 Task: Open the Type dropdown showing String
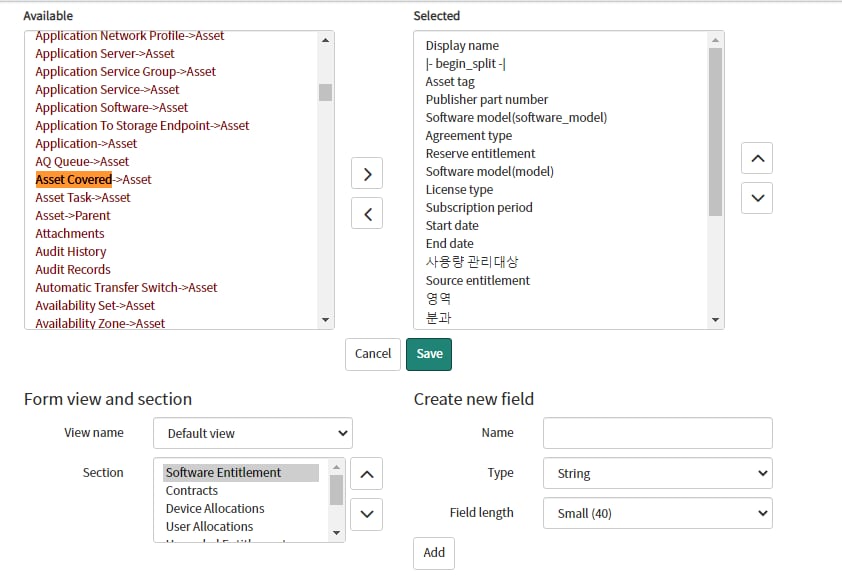pyautogui.click(x=657, y=473)
